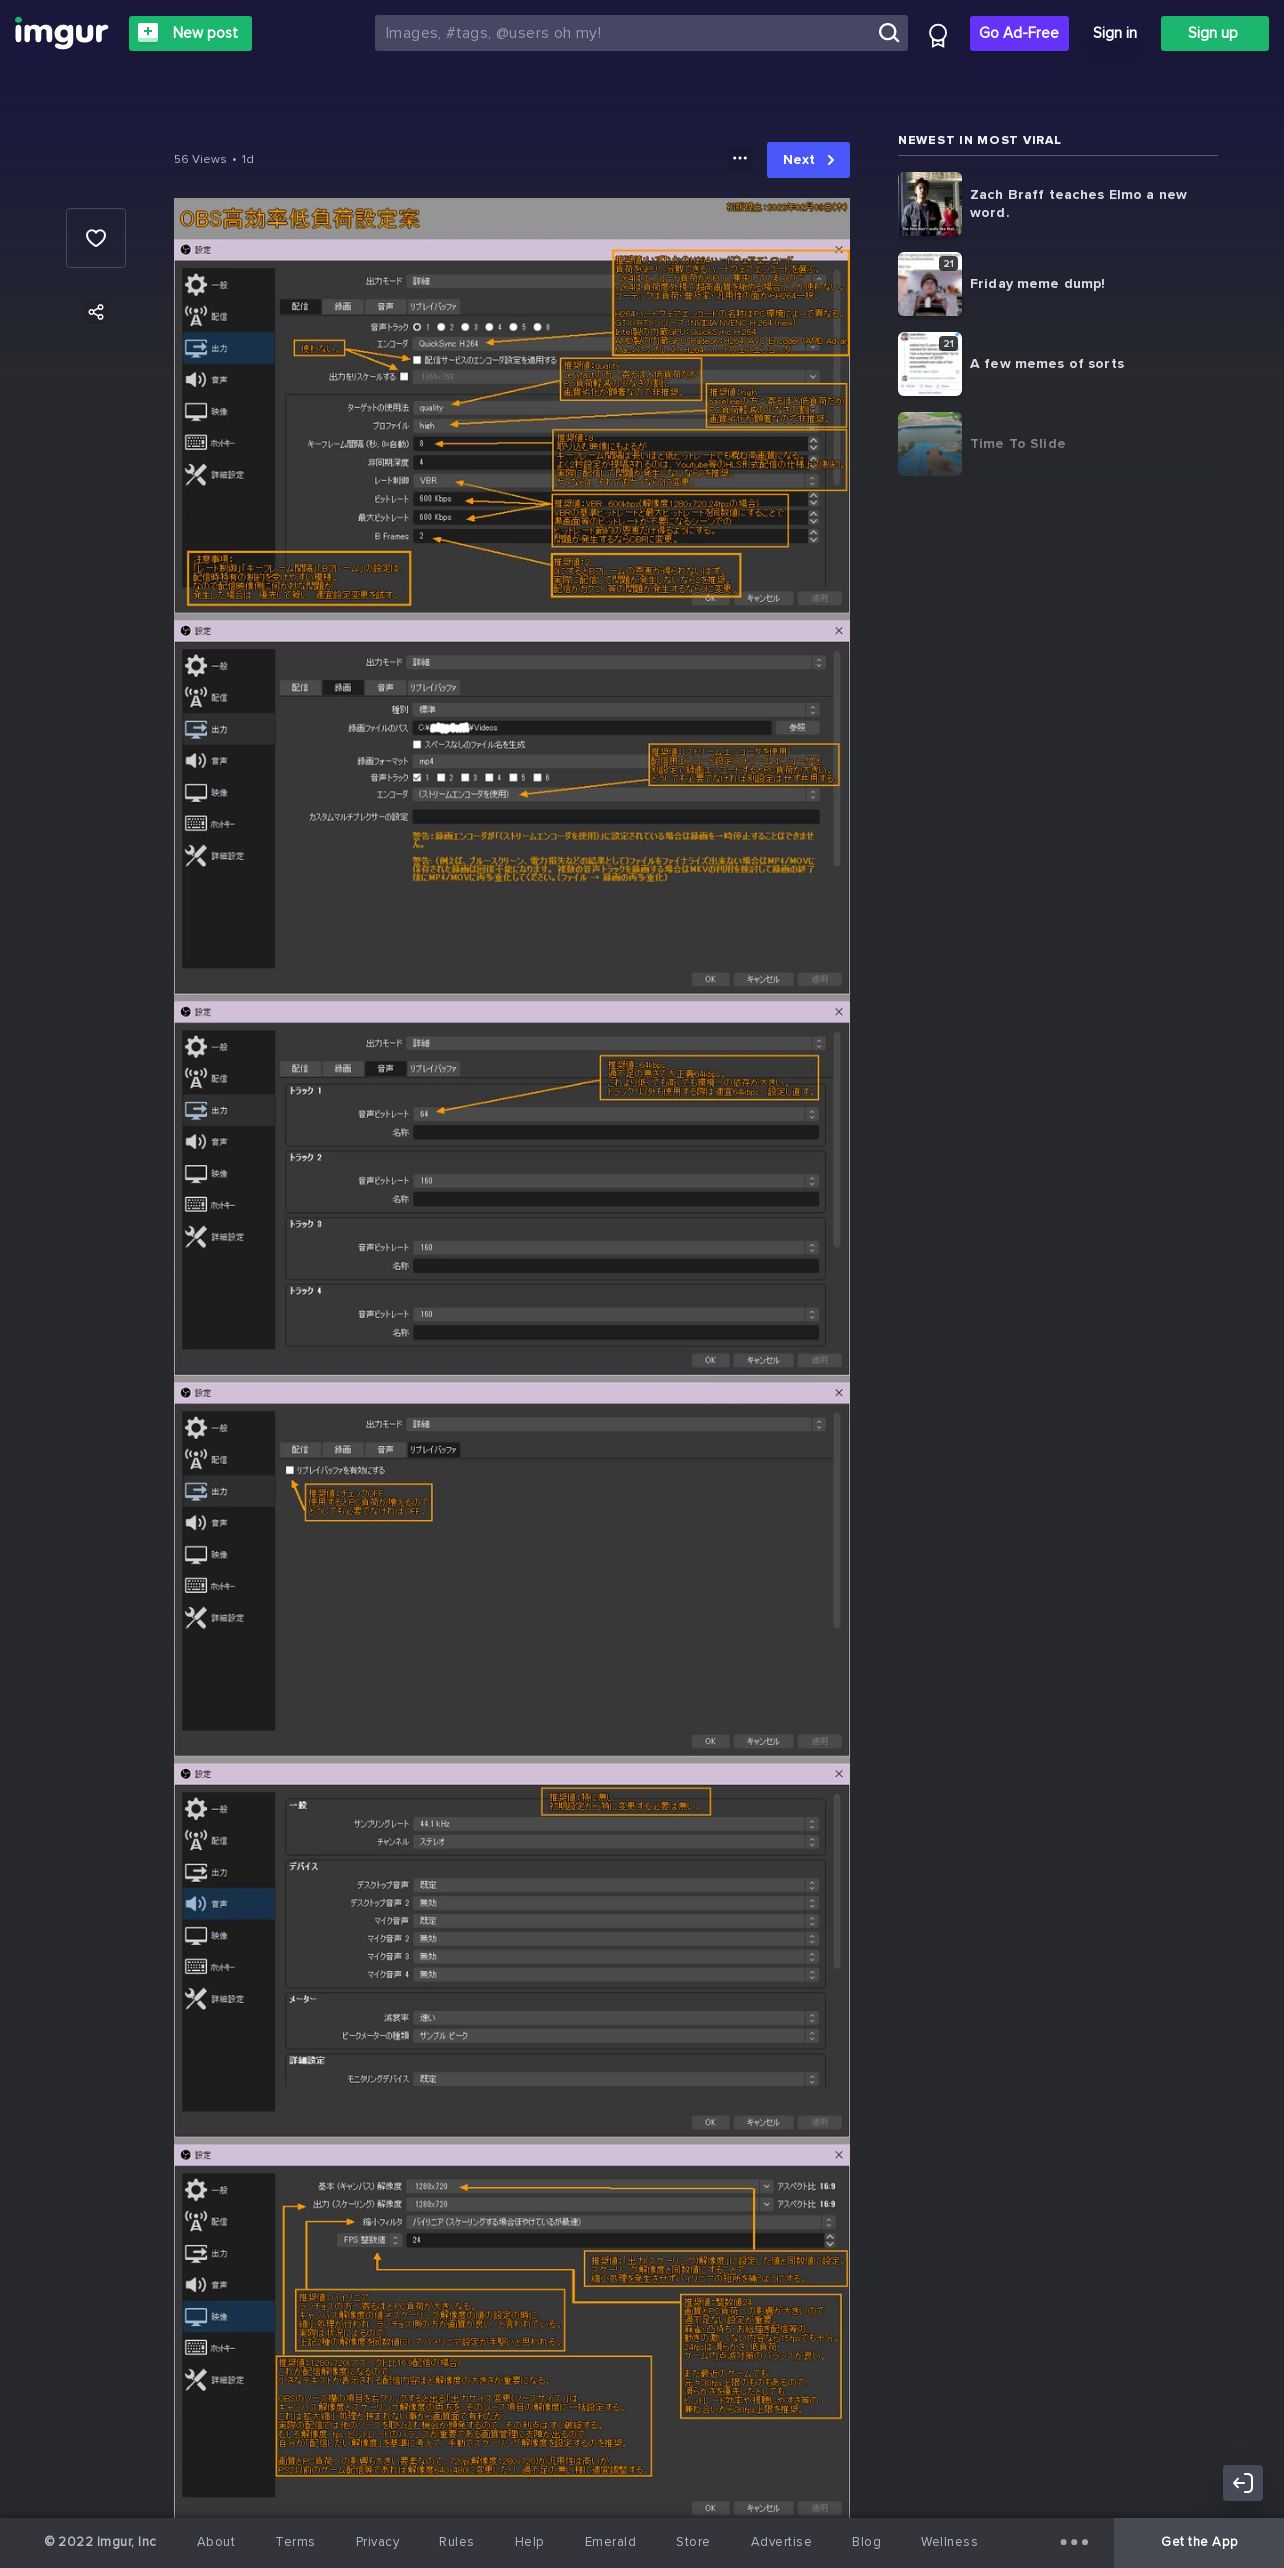The height and width of the screenshot is (2568, 1284).
Task: Open the Help footer link
Action: 529,2542
